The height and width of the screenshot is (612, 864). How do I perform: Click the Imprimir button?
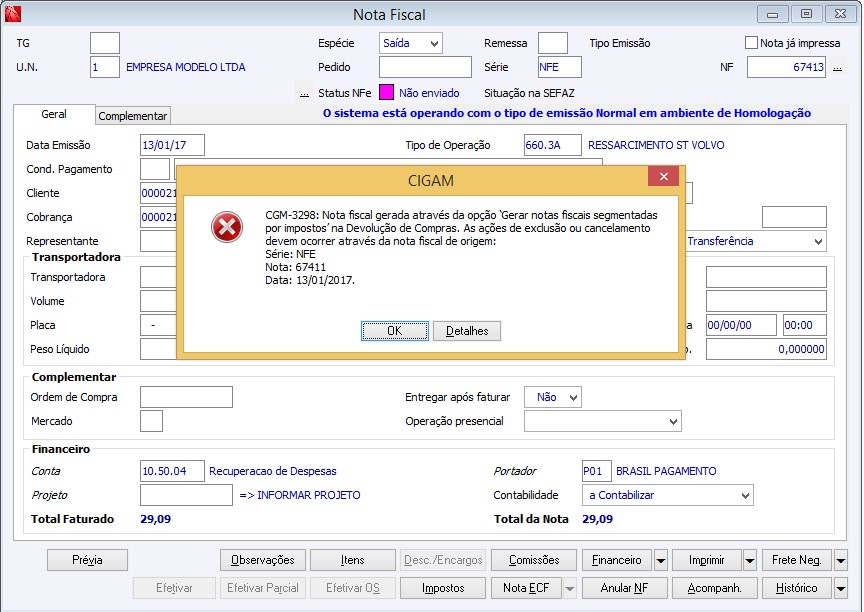point(706,560)
